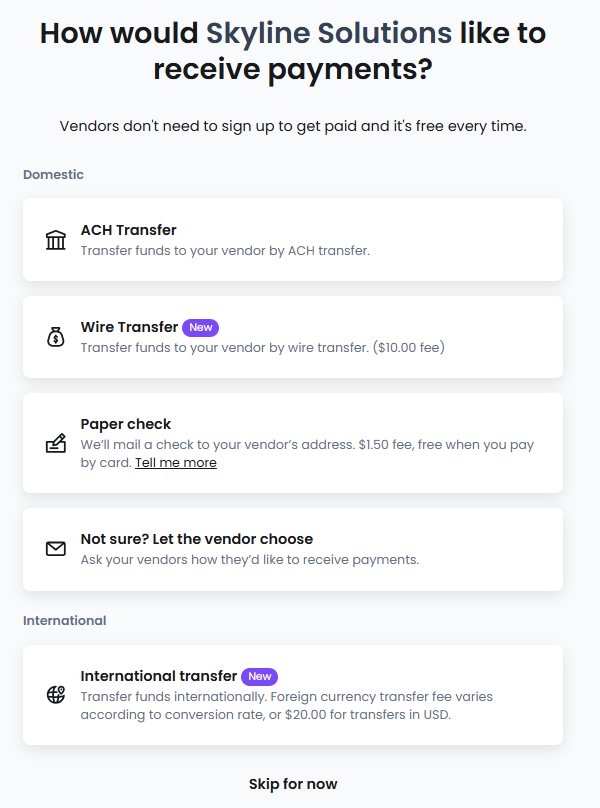Click the wire transfer $10.00 fee description
This screenshot has width=600, height=808.
pos(262,347)
